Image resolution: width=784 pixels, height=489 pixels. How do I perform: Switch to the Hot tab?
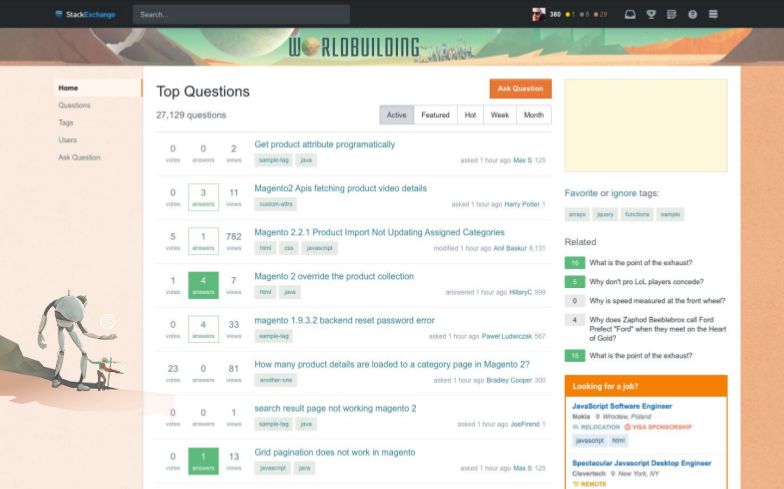click(x=470, y=115)
